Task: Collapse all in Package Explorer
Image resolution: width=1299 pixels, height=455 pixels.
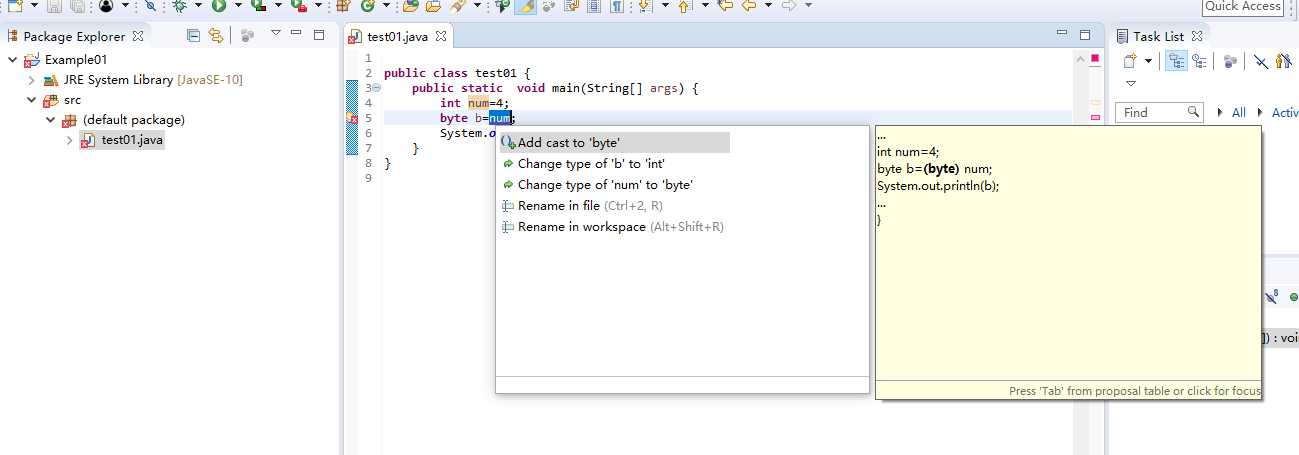Action: (194, 36)
